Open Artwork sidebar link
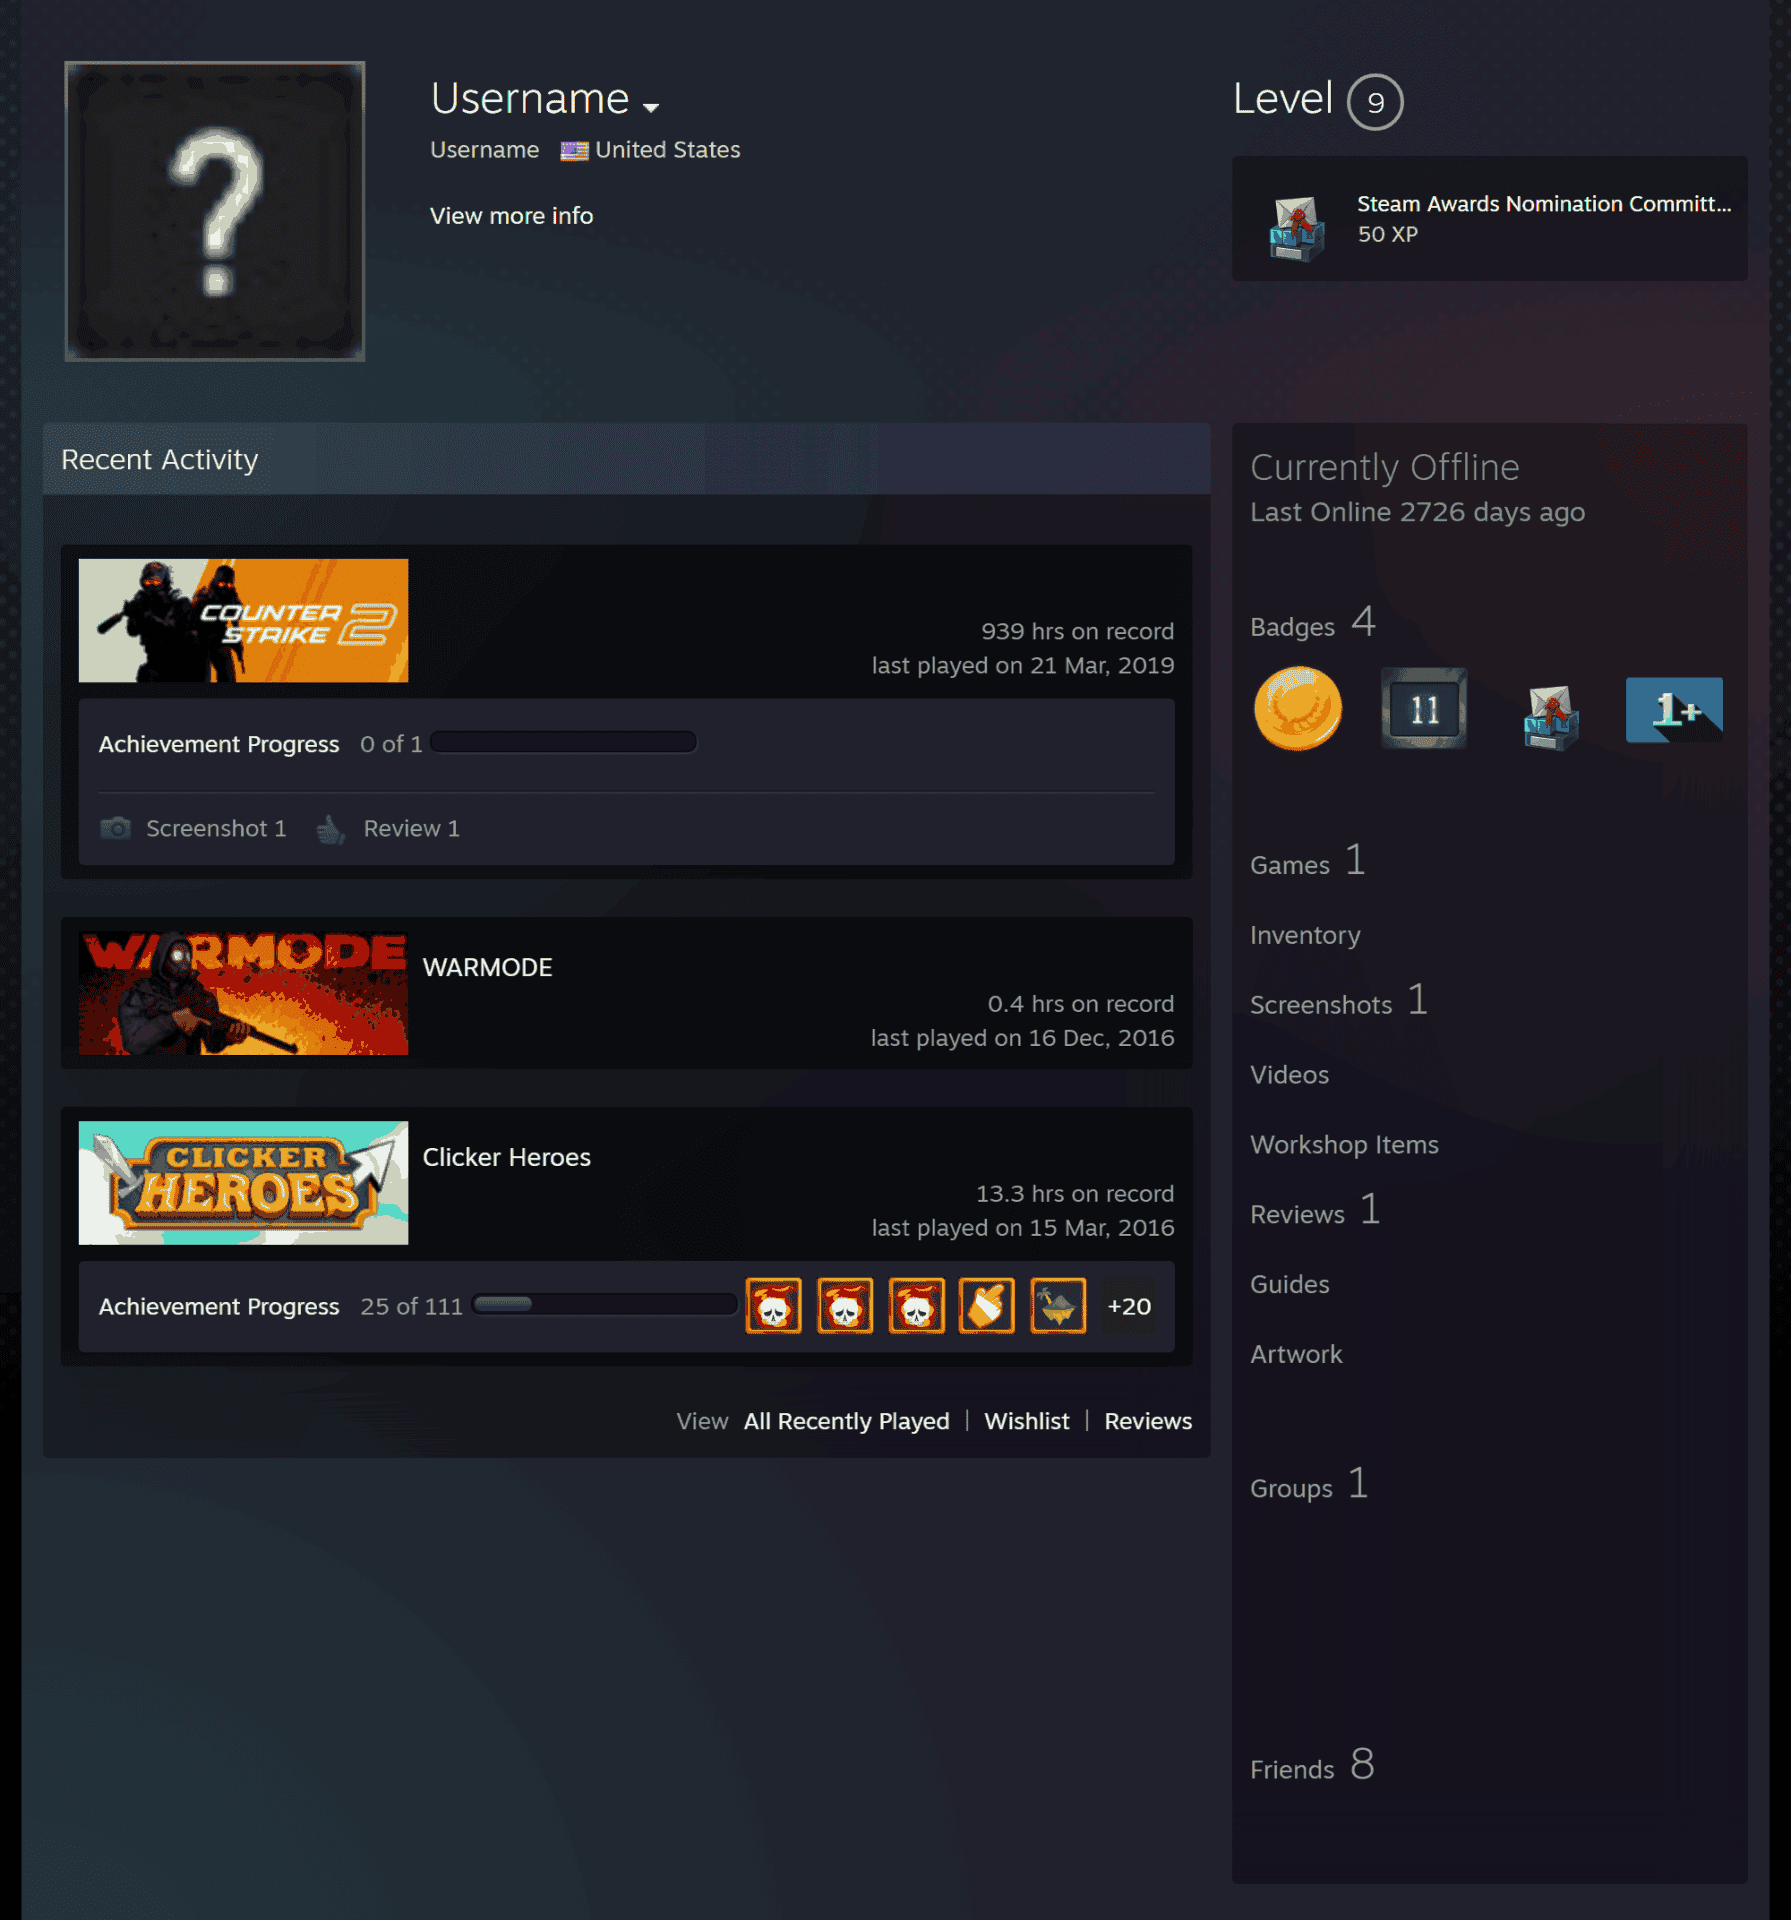This screenshot has height=1920, width=1791. [1296, 1354]
